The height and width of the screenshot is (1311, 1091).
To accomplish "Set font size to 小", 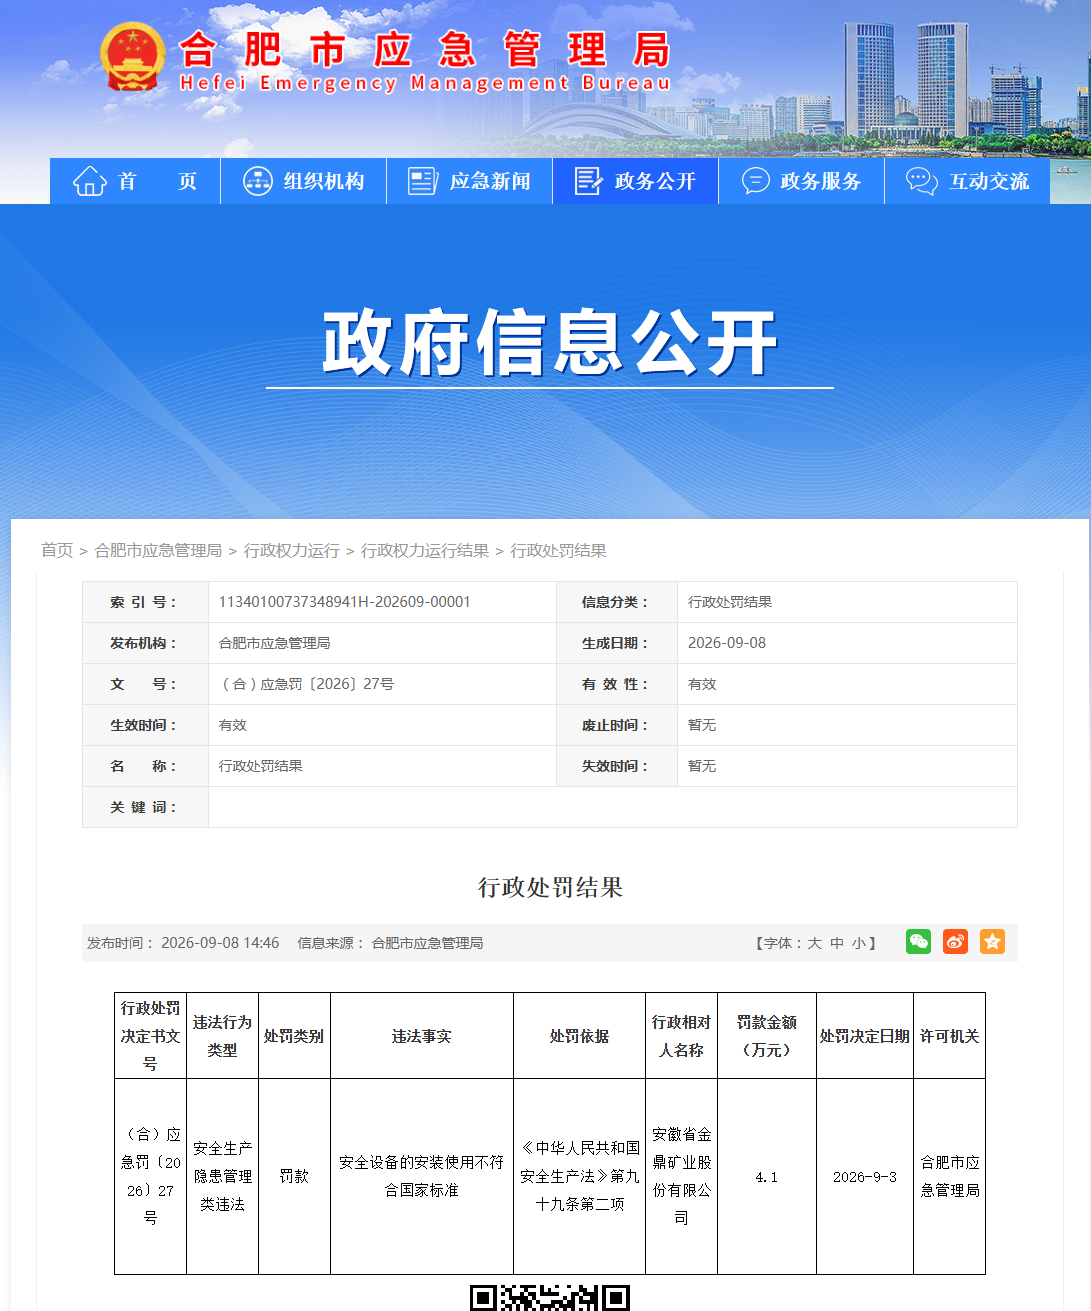I will coord(859,943).
